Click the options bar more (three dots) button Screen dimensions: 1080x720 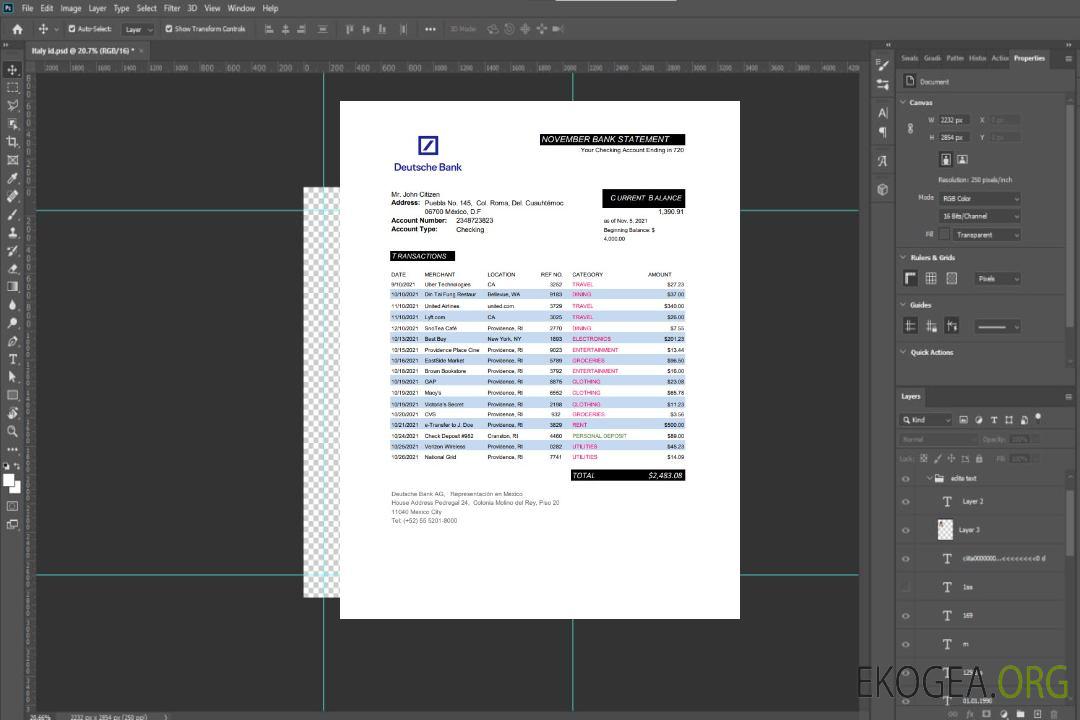[x=430, y=29]
